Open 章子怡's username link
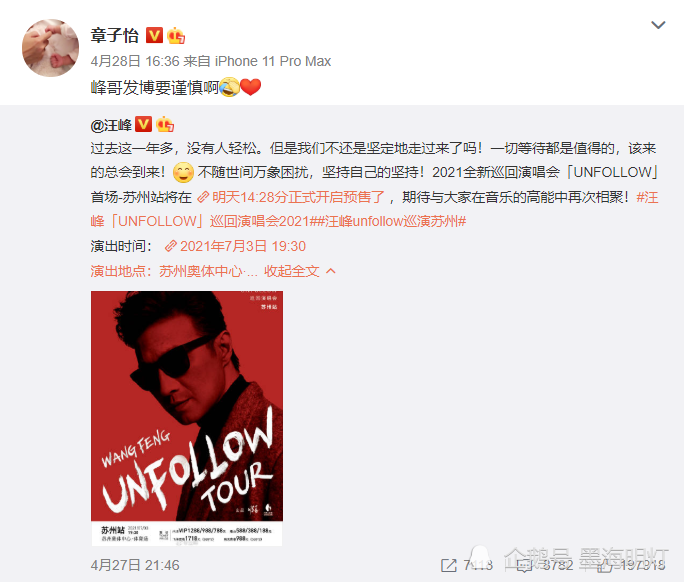 [x=115, y=36]
